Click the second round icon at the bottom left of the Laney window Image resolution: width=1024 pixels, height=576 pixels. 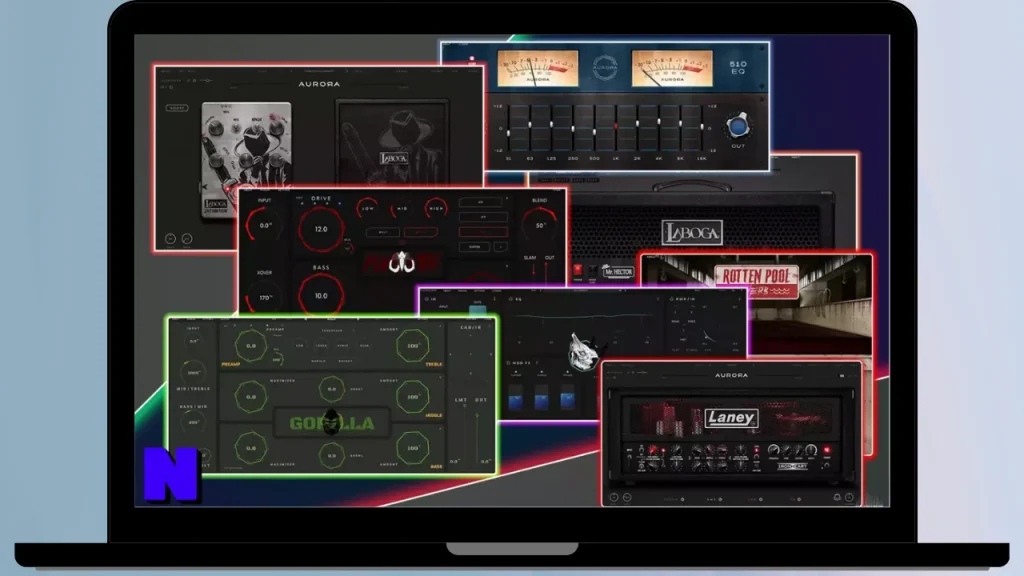pyautogui.click(x=627, y=498)
